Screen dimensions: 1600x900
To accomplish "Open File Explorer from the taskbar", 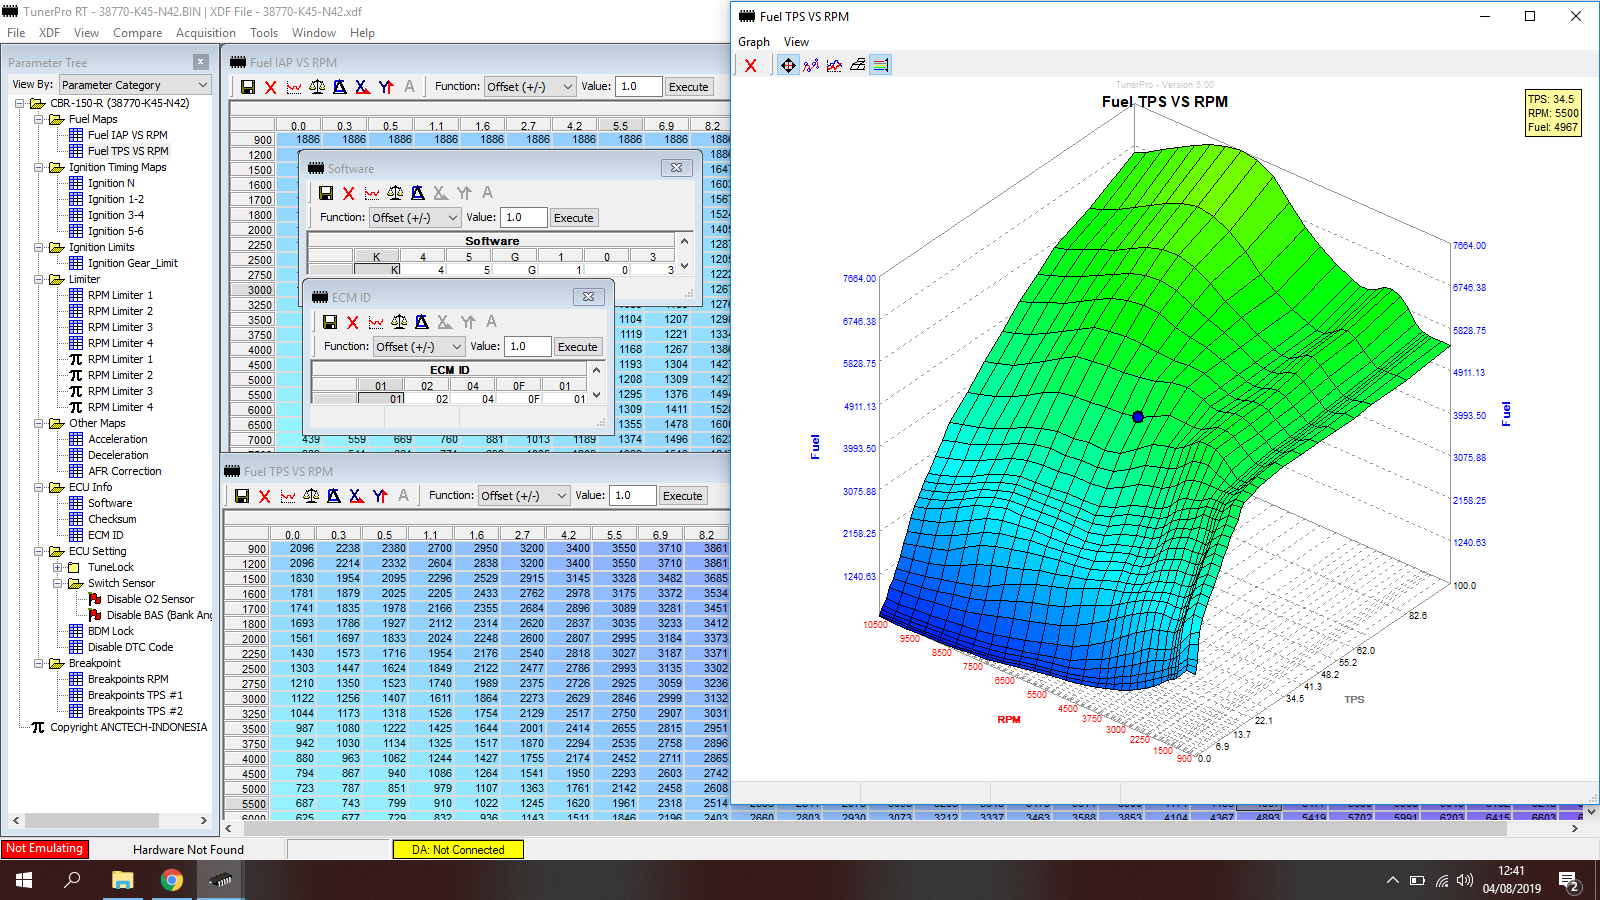I will point(122,880).
